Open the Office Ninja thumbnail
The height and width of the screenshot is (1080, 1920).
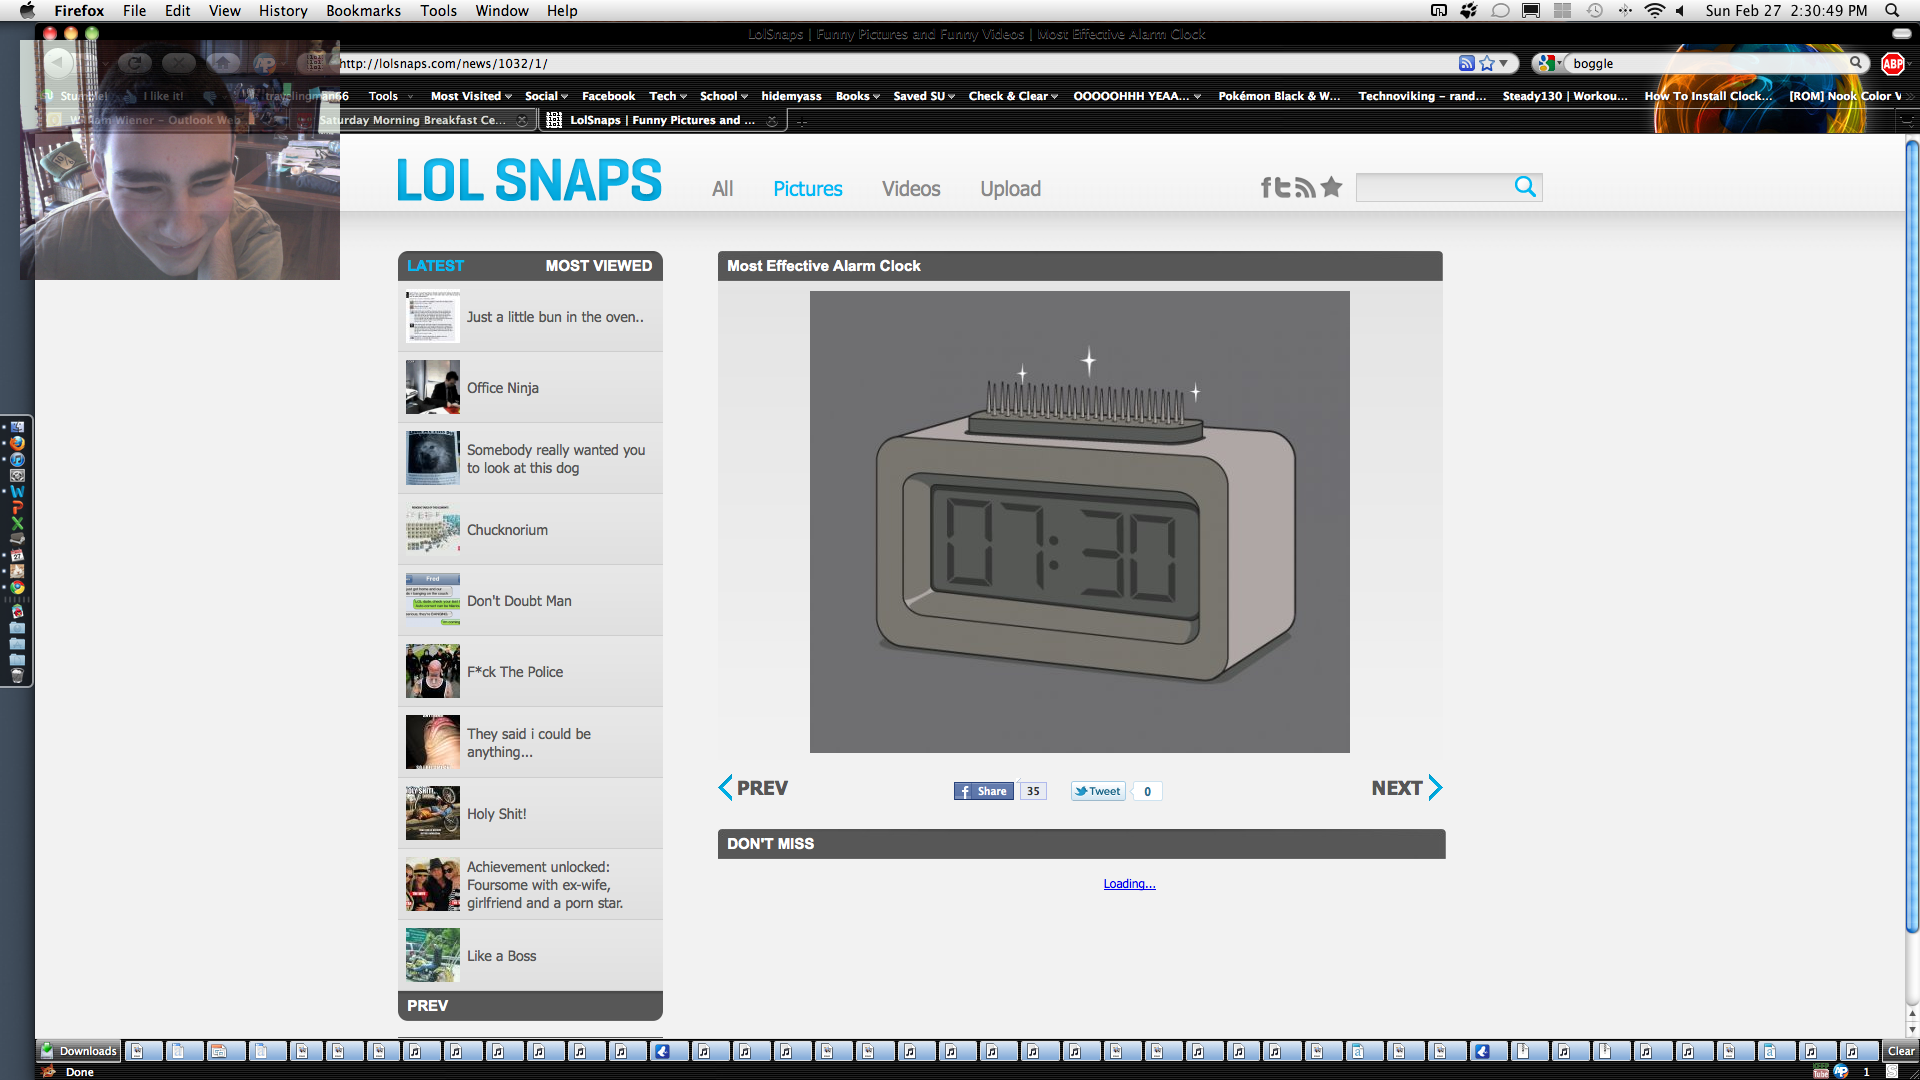tap(433, 387)
